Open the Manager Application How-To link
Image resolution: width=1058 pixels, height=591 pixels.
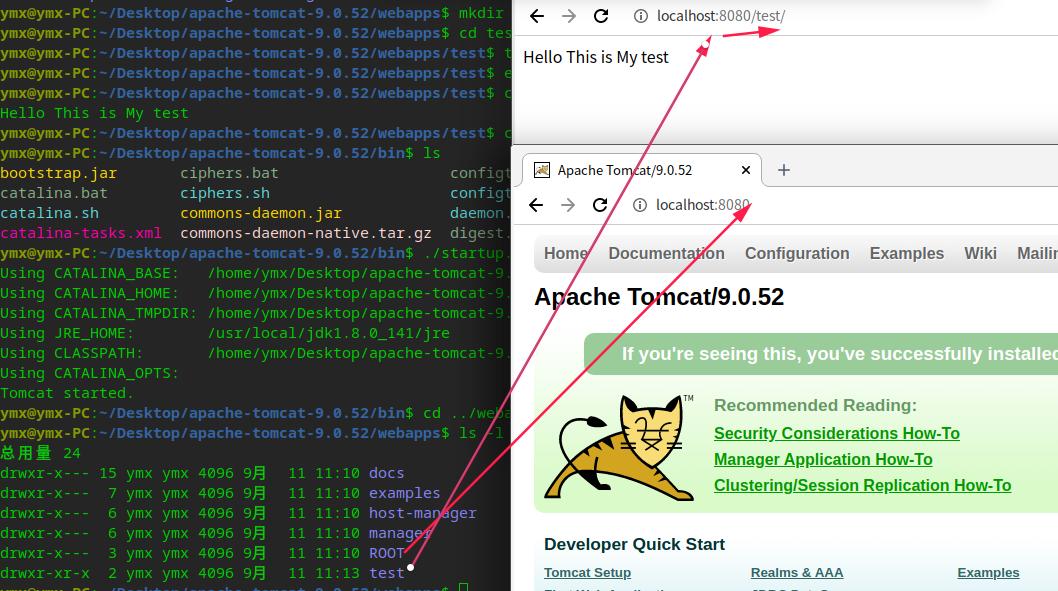pos(823,459)
